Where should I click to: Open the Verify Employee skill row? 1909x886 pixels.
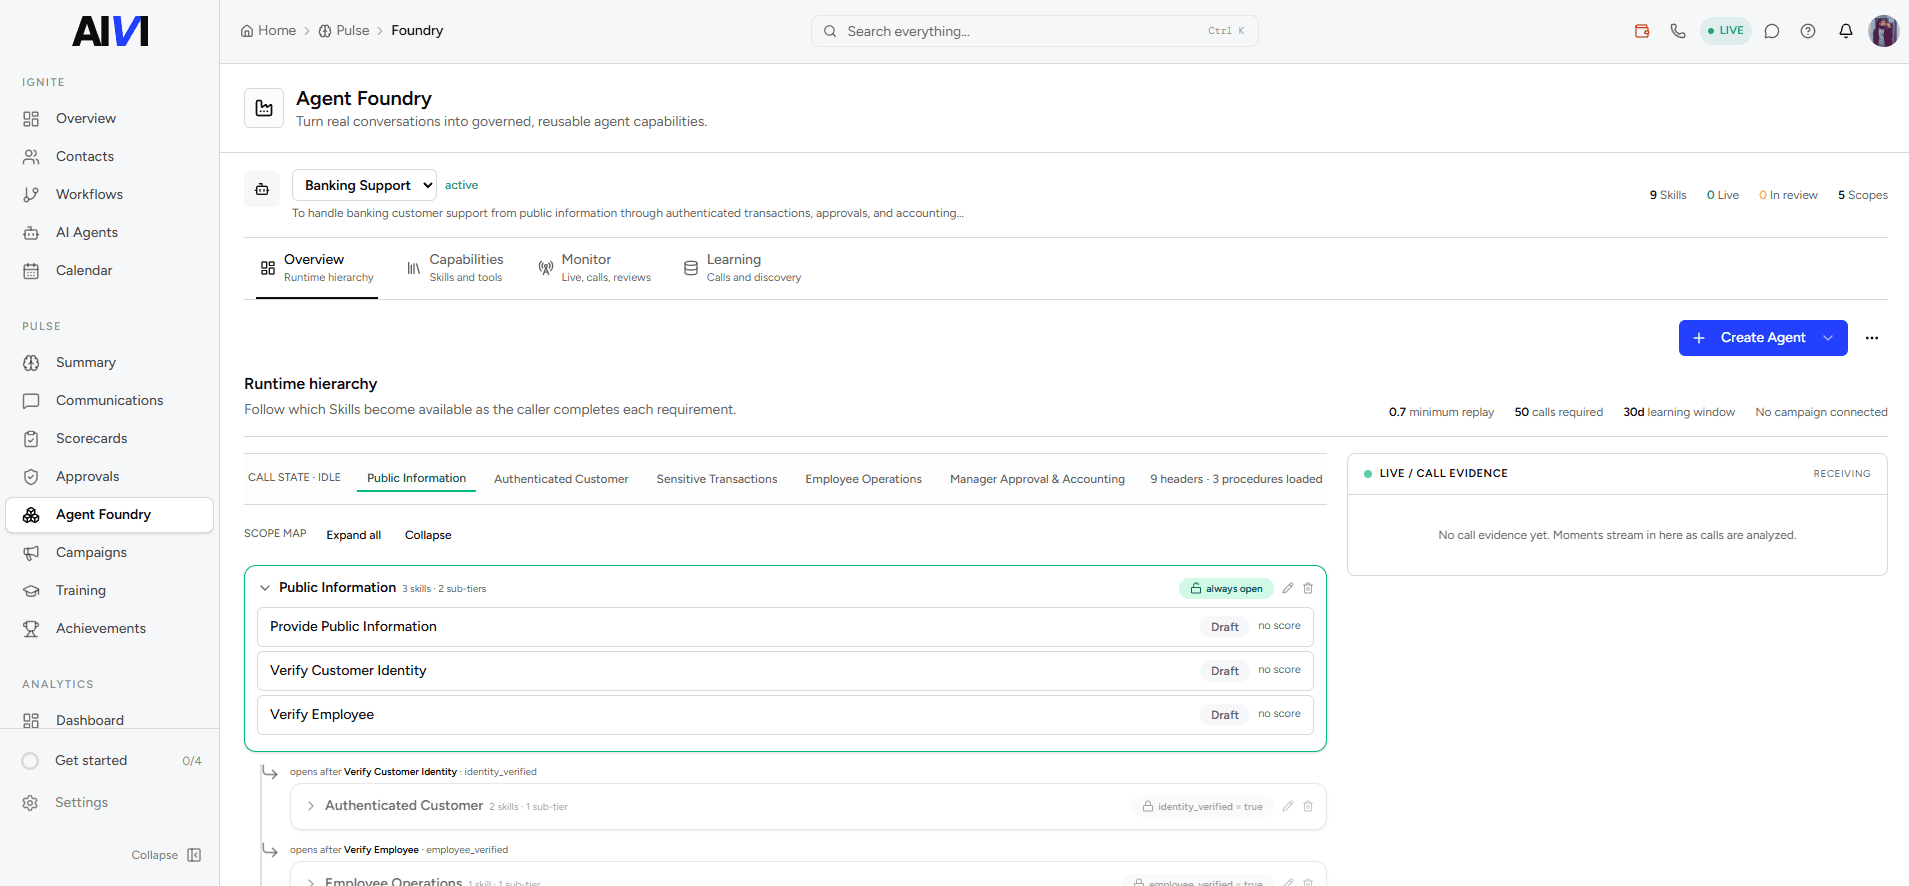coord(785,715)
